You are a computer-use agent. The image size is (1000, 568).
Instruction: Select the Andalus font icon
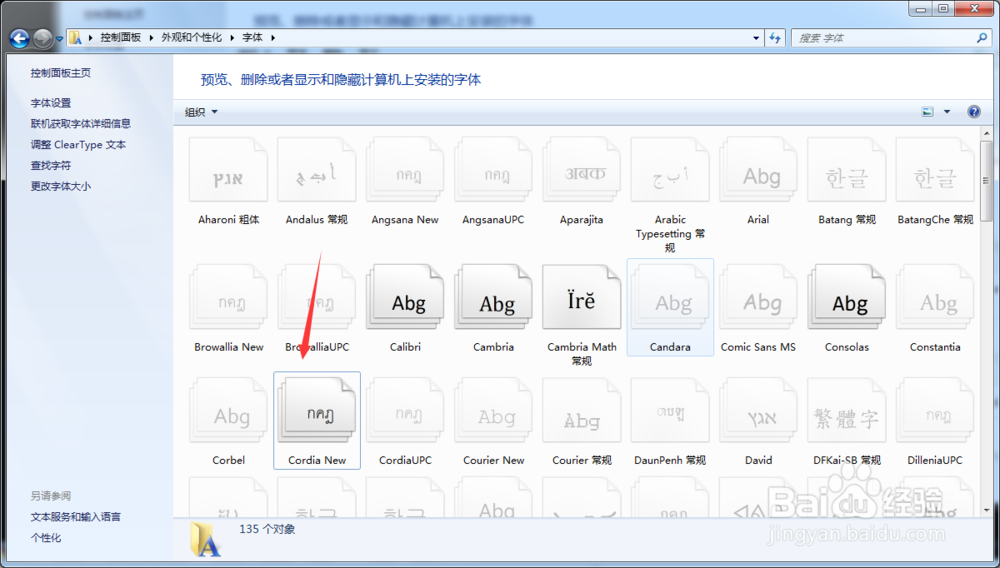tap(316, 171)
